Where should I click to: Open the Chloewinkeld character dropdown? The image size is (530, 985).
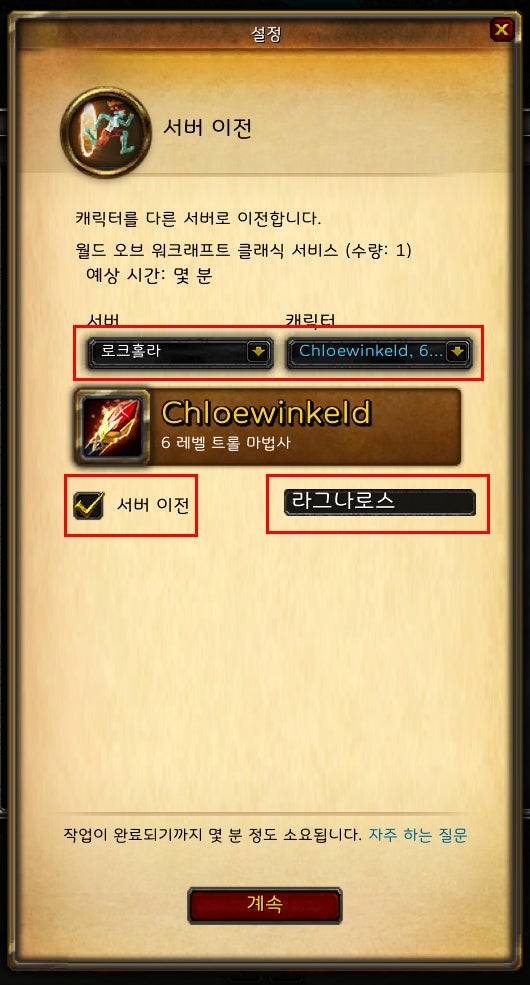click(379, 352)
